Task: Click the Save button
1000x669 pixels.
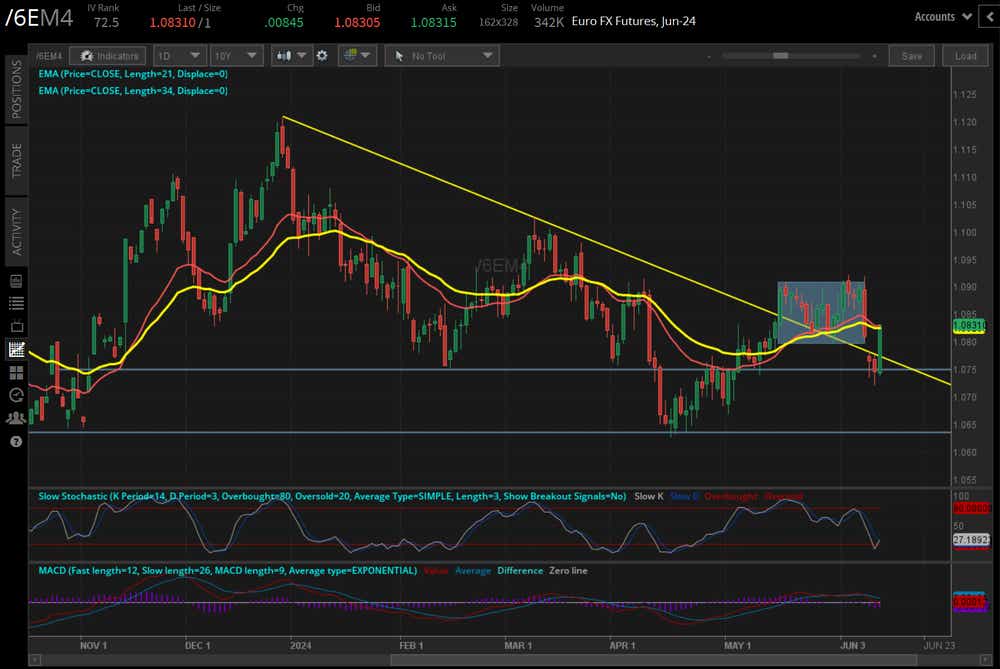Action: (x=911, y=56)
